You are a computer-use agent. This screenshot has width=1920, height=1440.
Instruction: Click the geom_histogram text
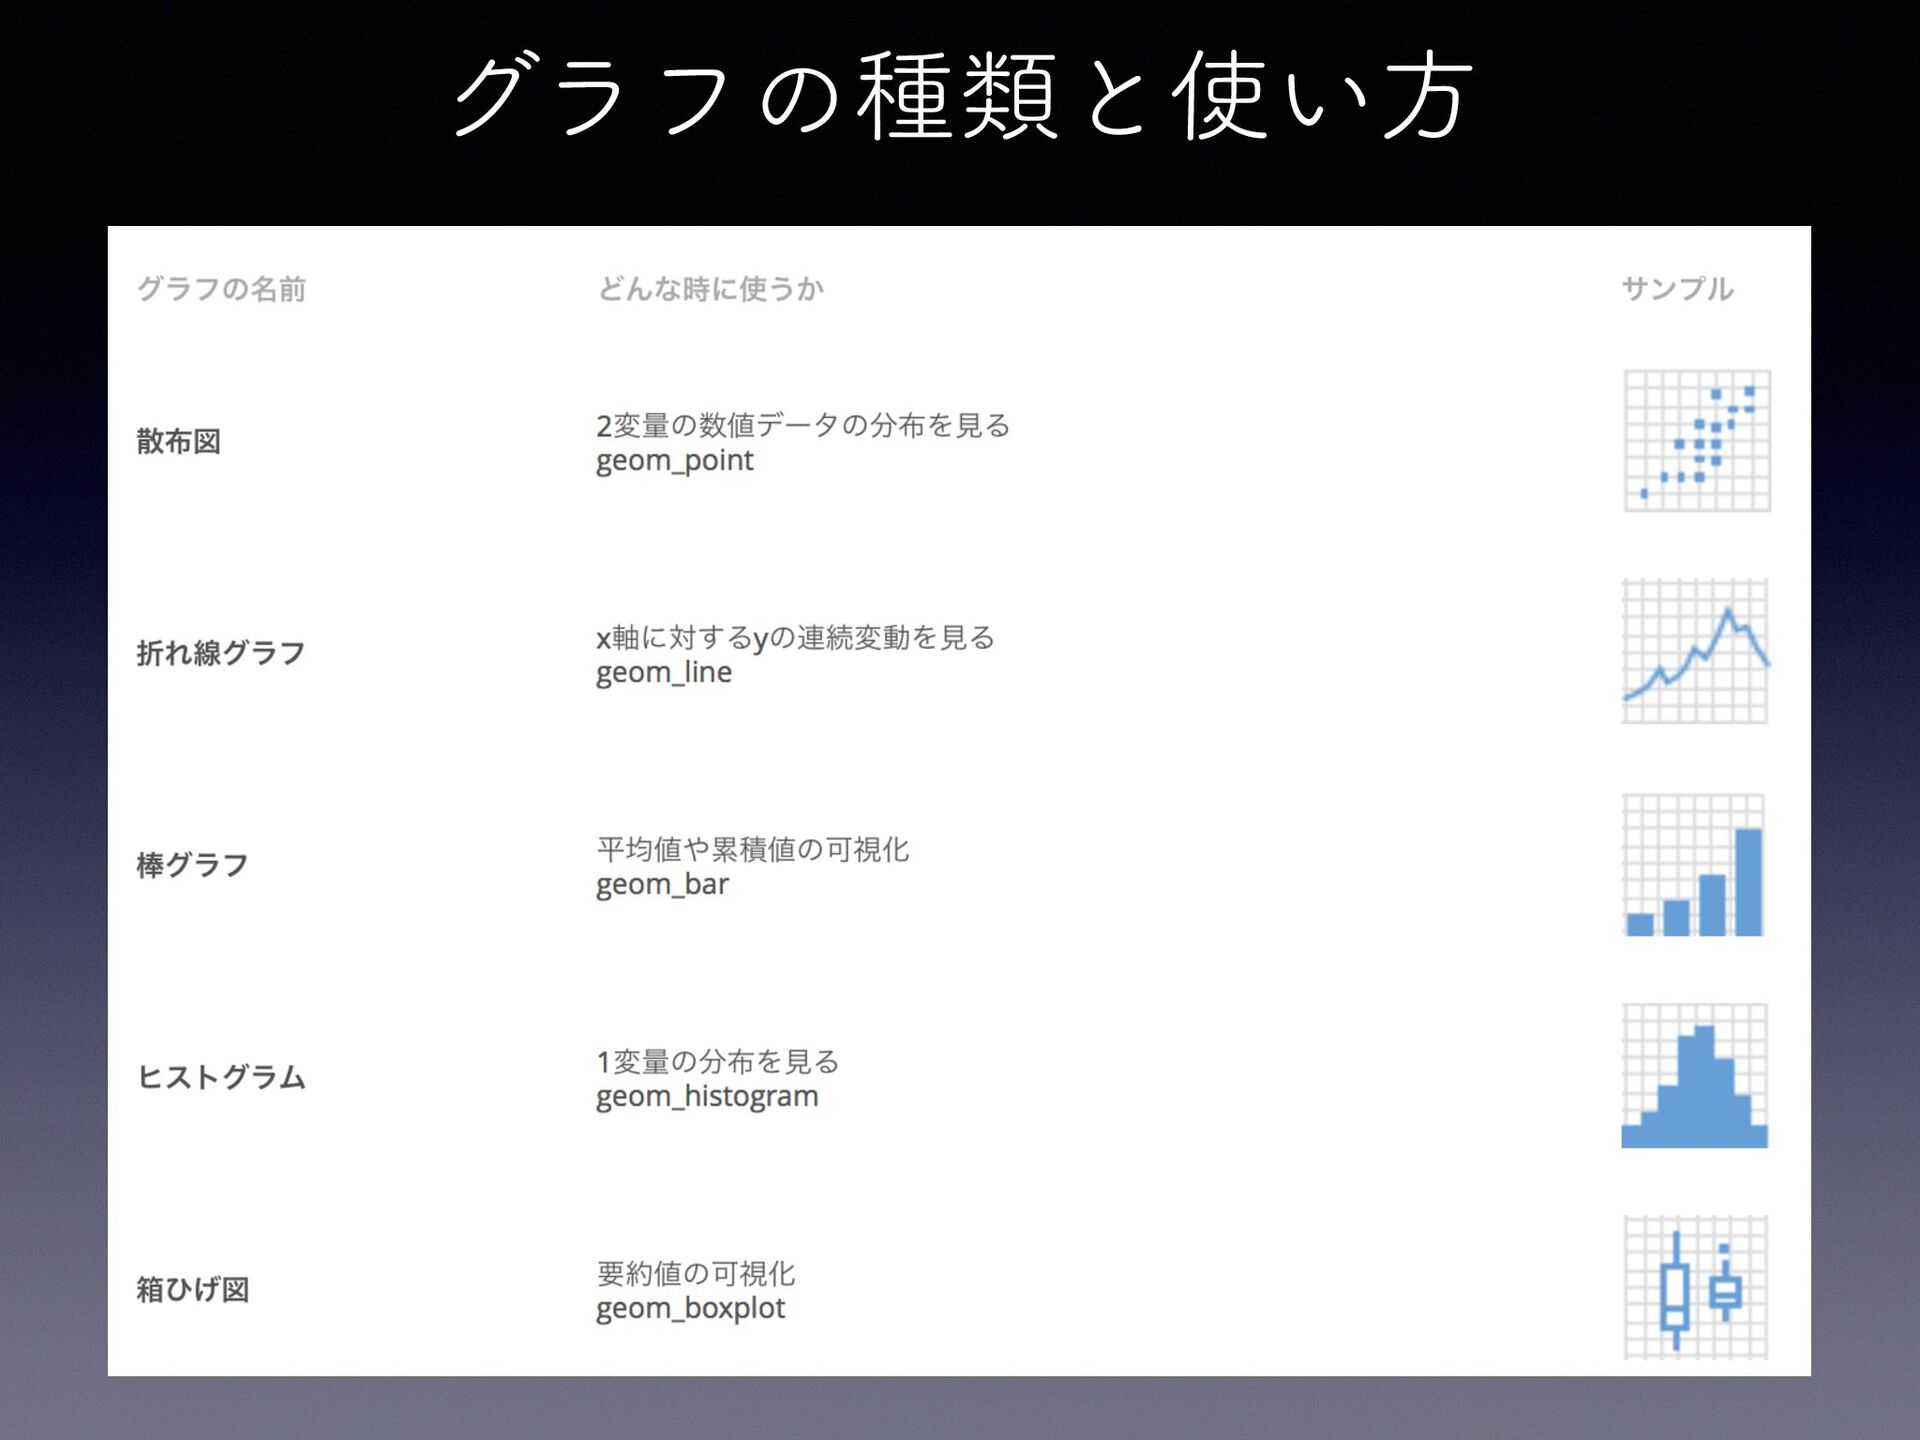[x=707, y=1097]
